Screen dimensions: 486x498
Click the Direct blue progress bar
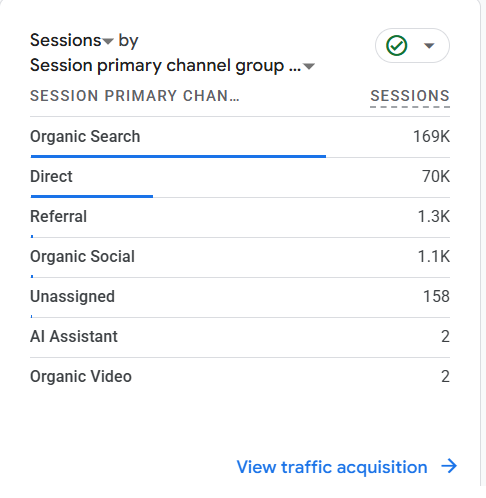pos(92,196)
